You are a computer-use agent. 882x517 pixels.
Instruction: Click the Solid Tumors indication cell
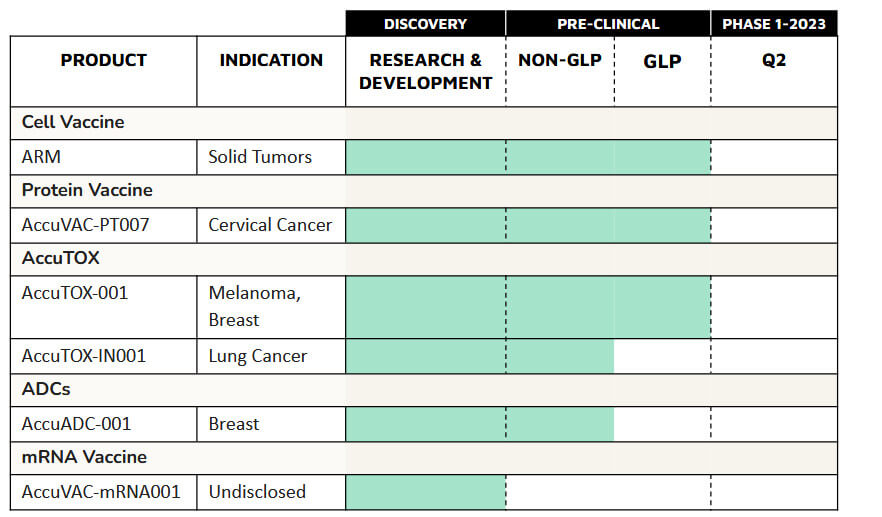coord(260,157)
